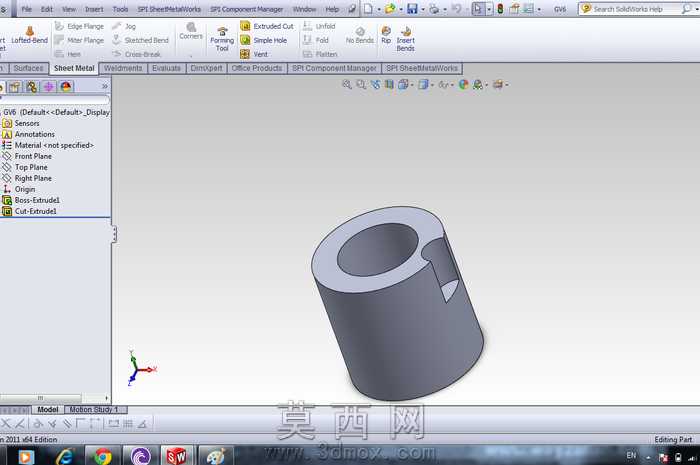Open the DisplayManager tab icon
This screenshot has height=465, width=700.
[x=66, y=87]
